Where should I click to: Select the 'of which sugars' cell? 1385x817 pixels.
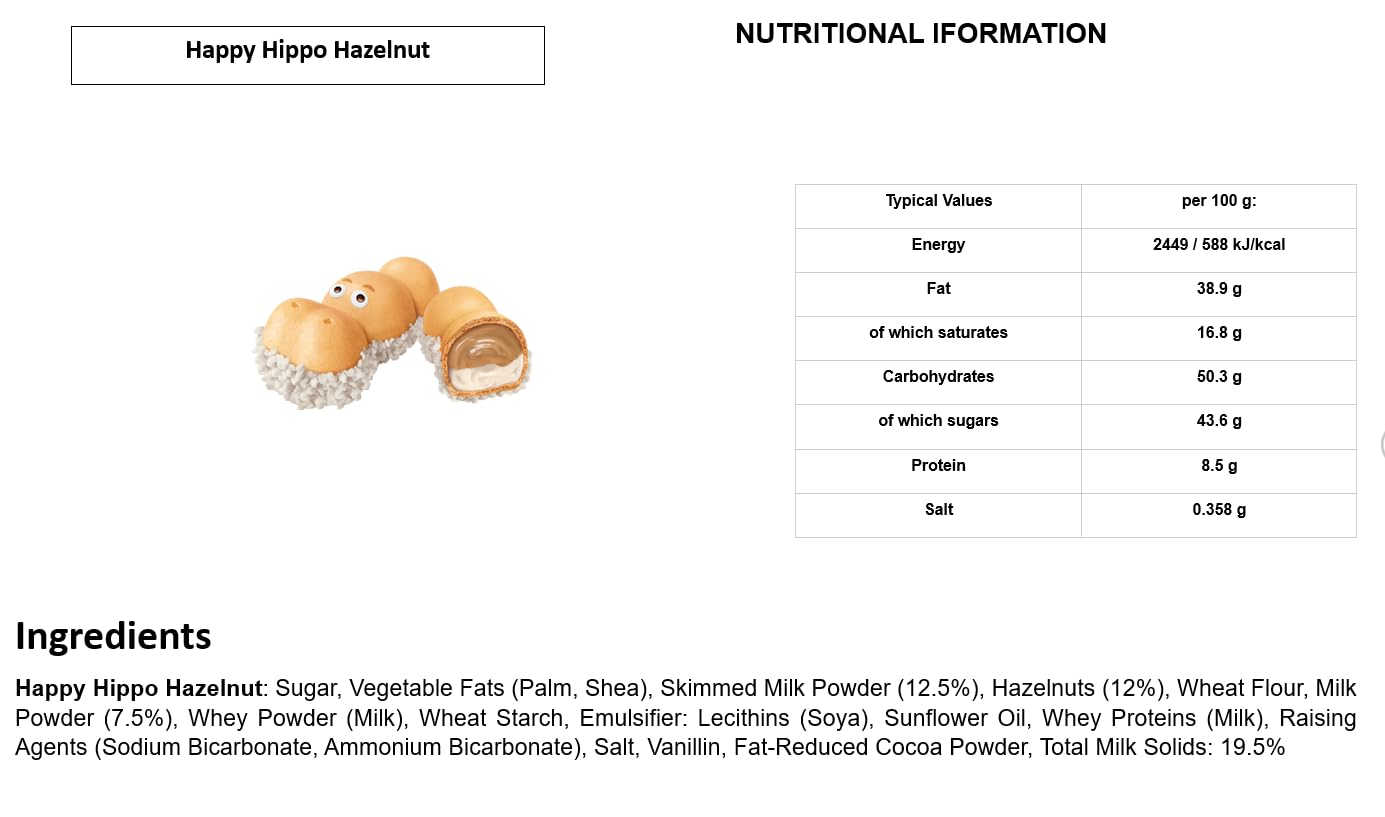(938, 421)
